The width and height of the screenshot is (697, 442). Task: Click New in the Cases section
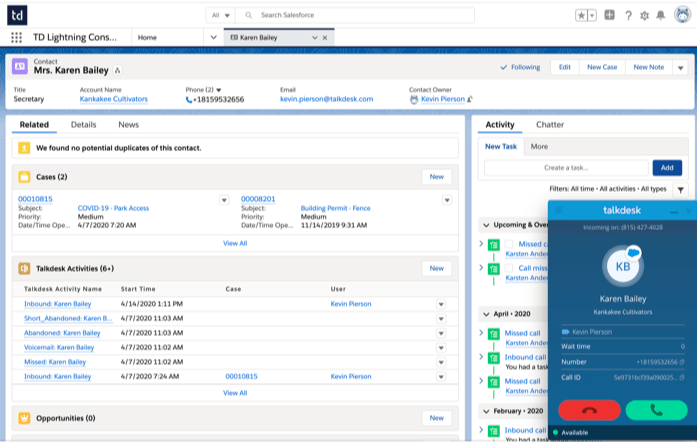click(437, 177)
